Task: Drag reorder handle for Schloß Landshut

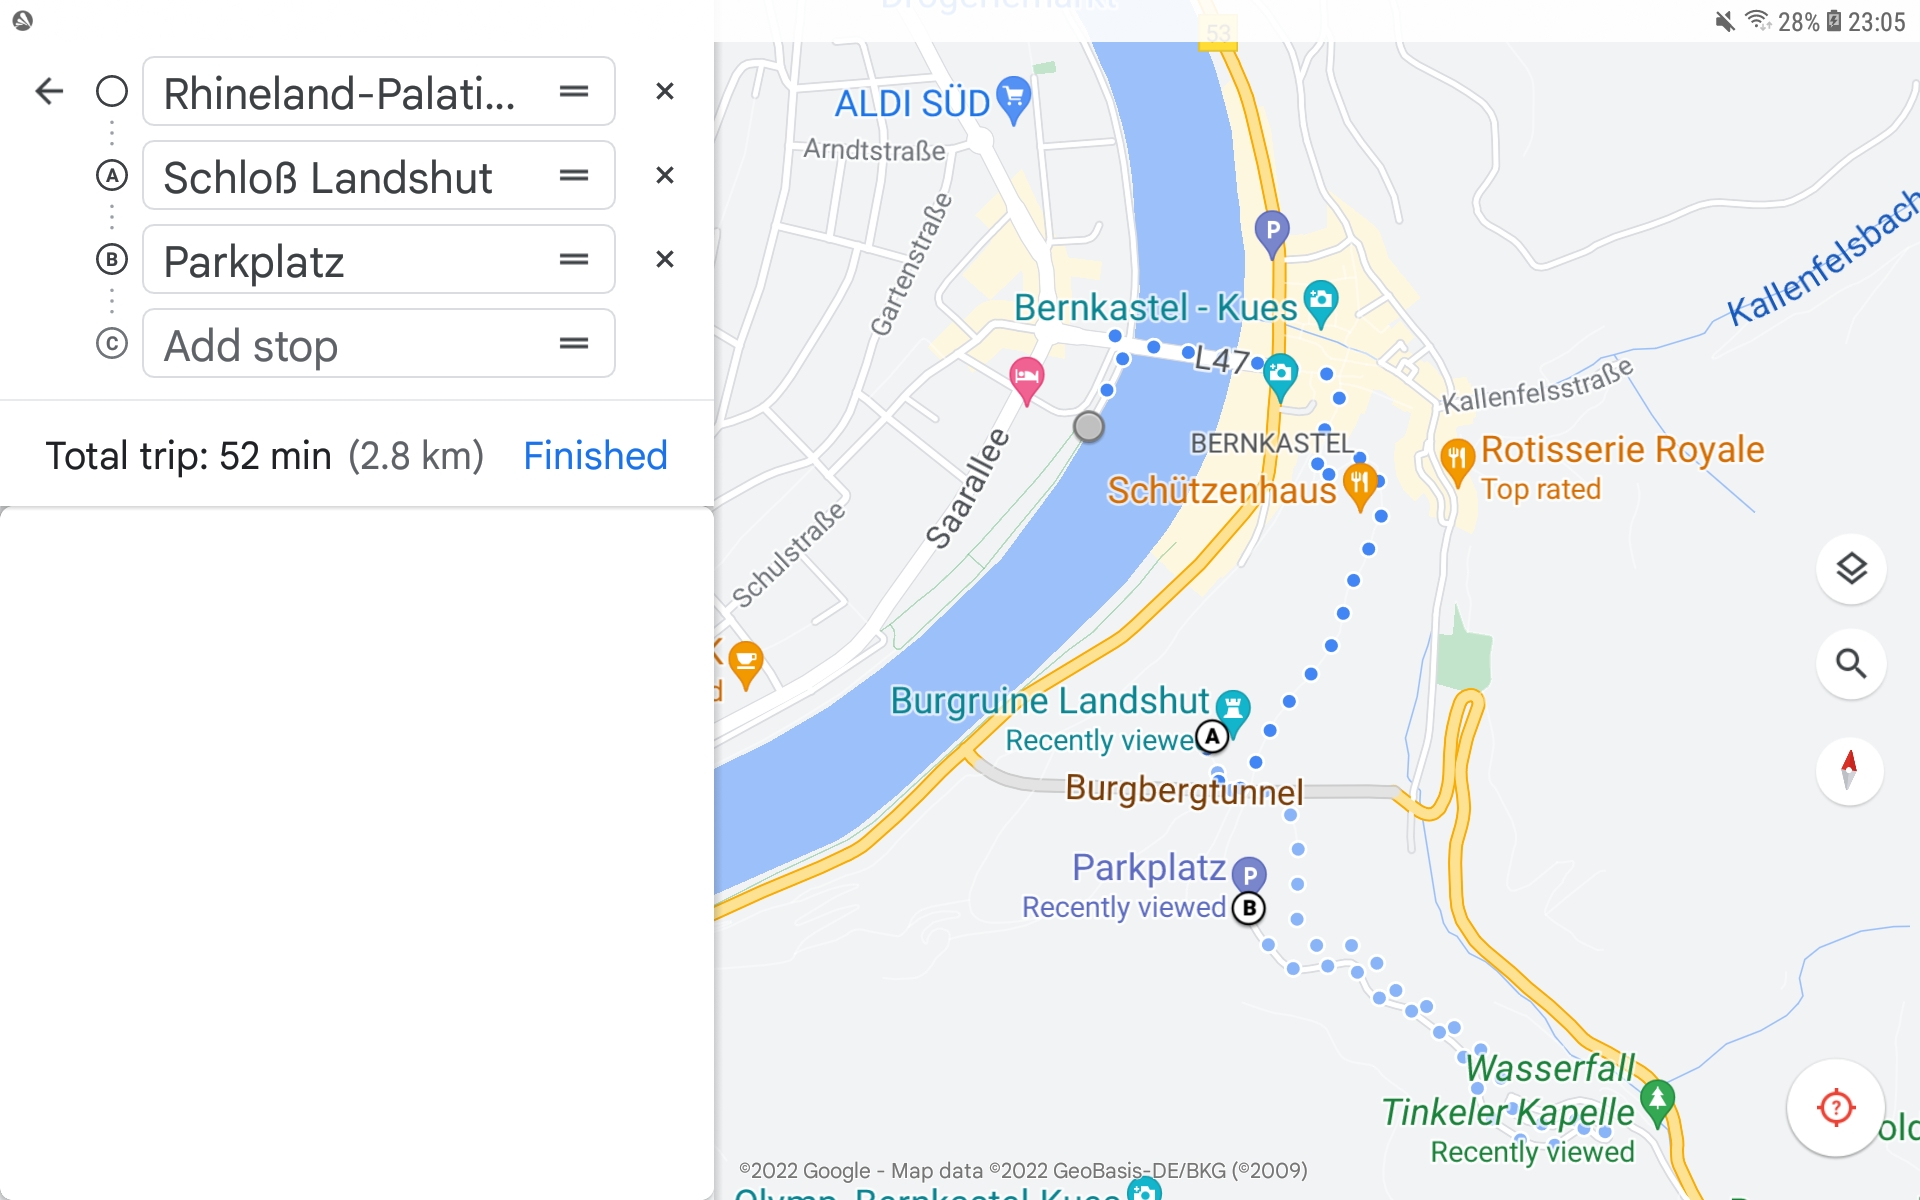Action: pos(574,176)
